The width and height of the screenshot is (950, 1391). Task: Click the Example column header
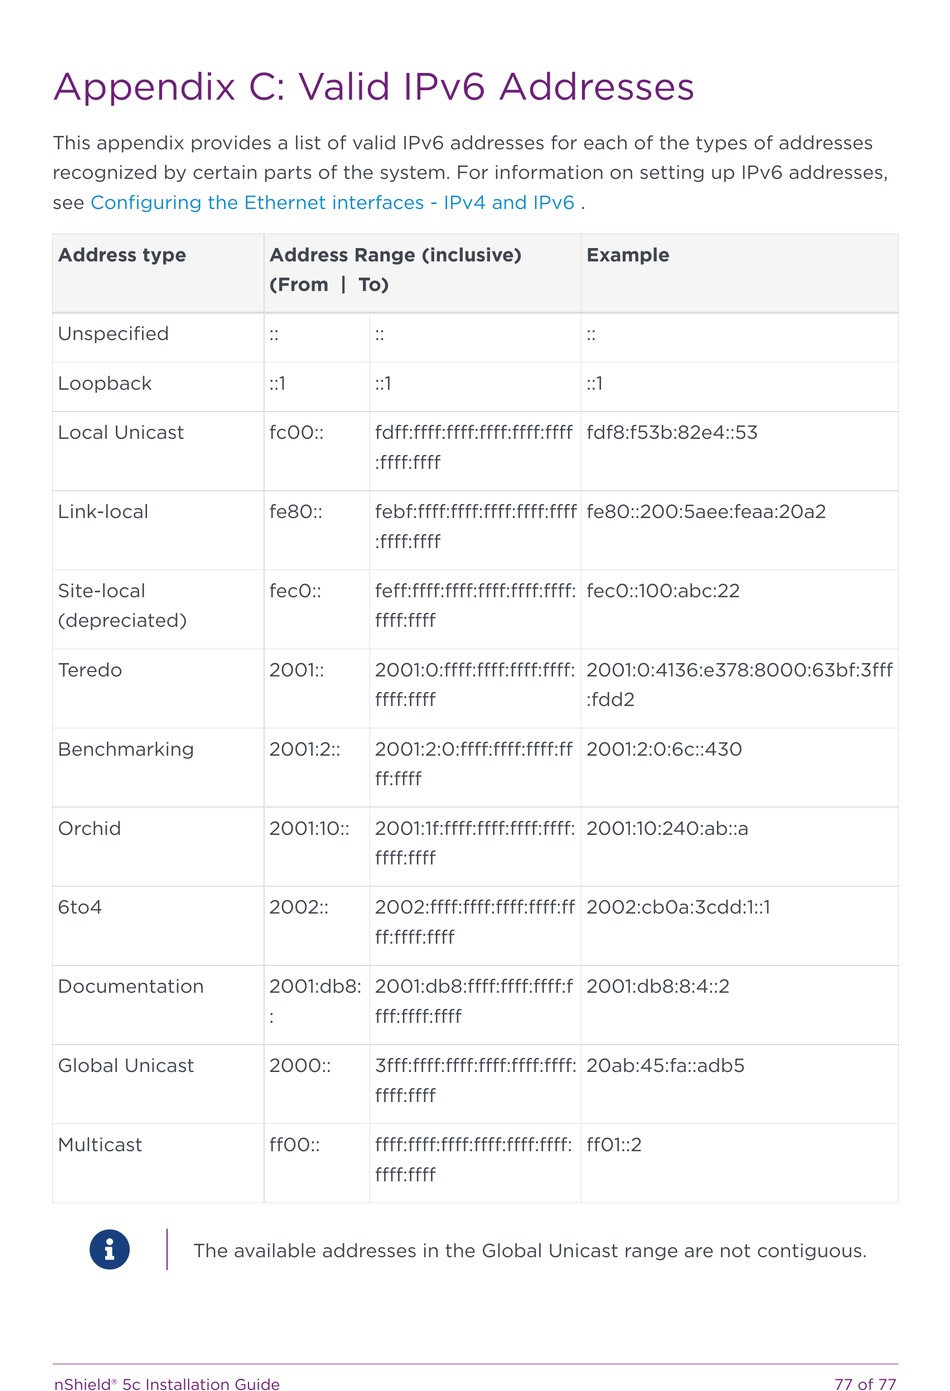pos(628,255)
